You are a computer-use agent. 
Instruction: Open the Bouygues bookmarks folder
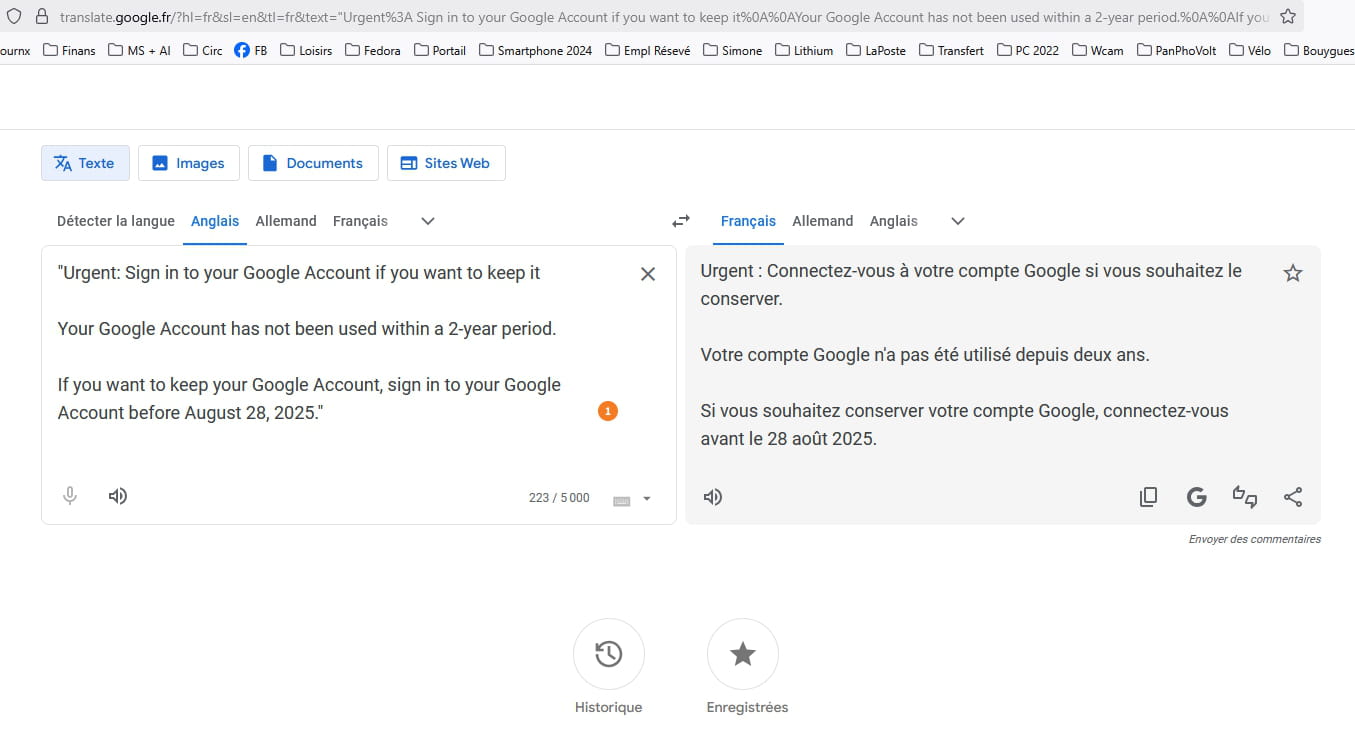tap(1318, 50)
